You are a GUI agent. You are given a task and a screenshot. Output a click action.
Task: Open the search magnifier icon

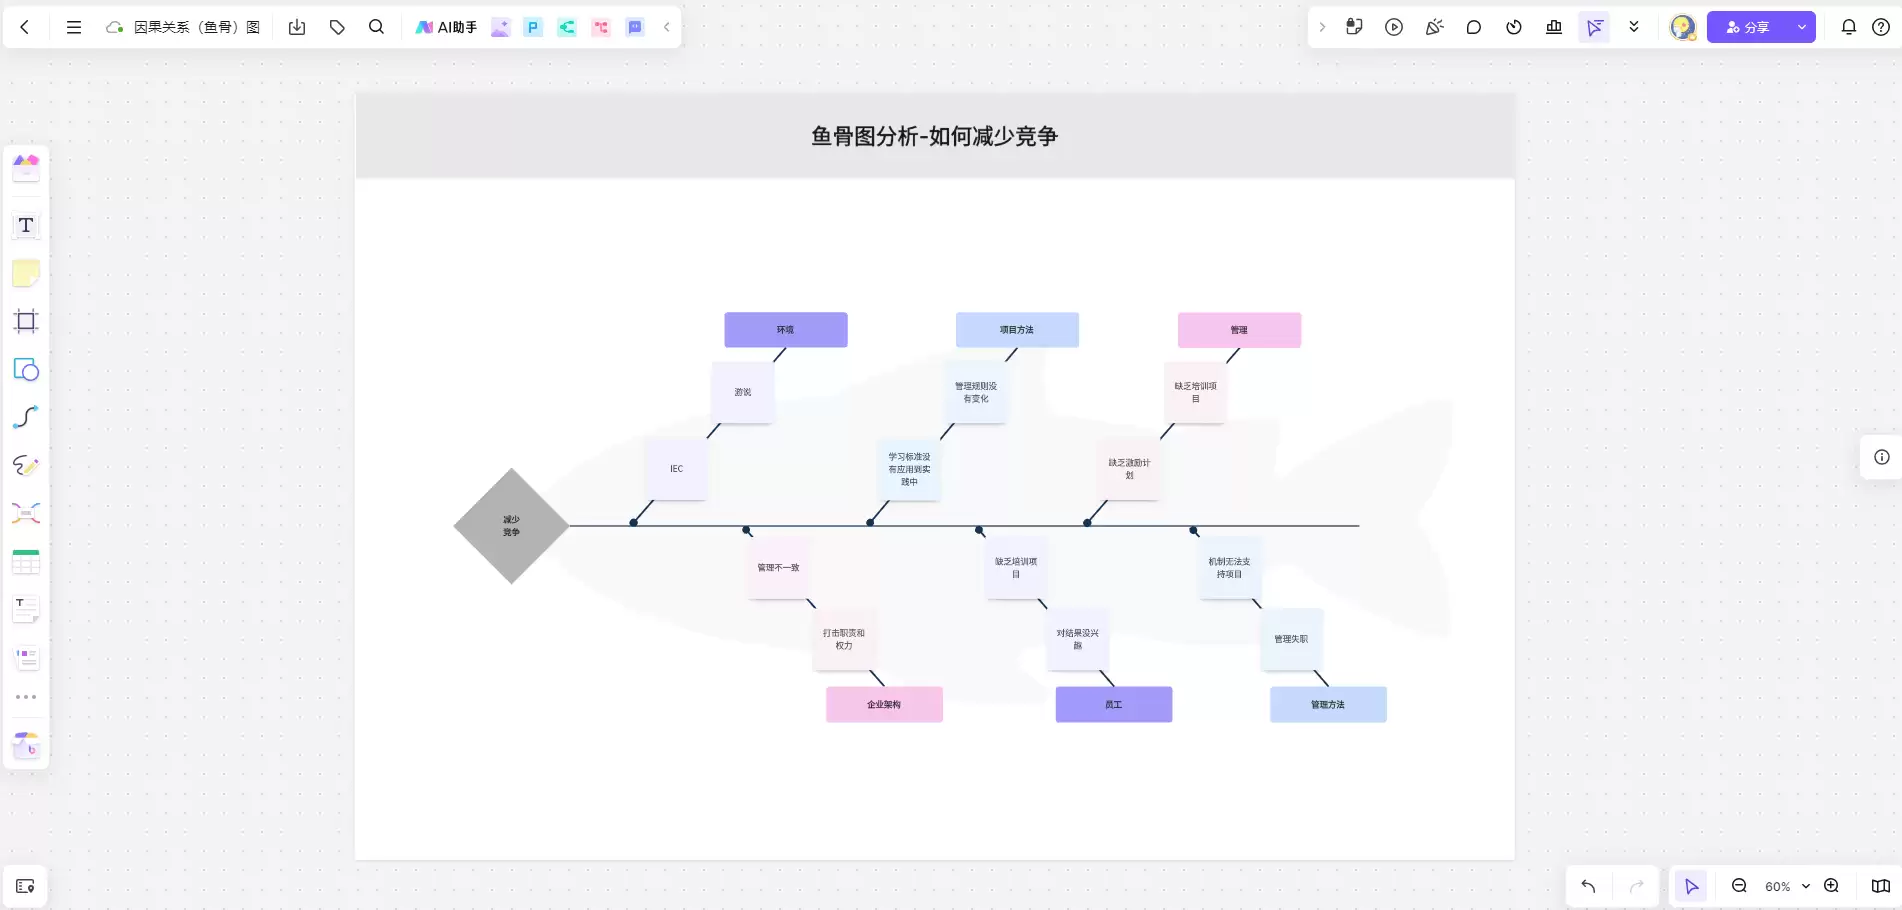(376, 27)
